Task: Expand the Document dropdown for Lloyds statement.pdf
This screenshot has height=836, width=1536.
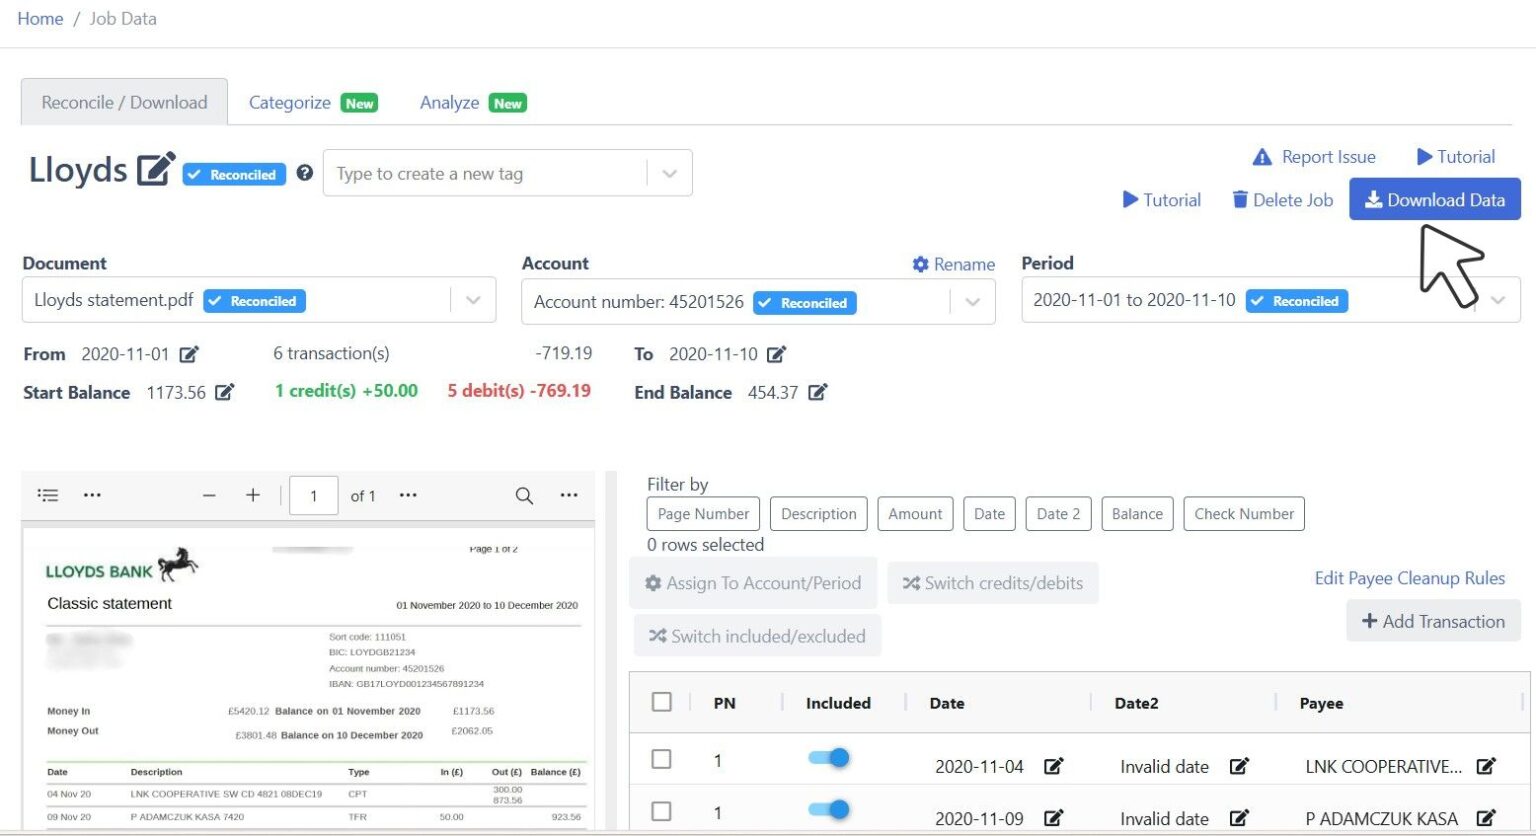Action: point(473,299)
